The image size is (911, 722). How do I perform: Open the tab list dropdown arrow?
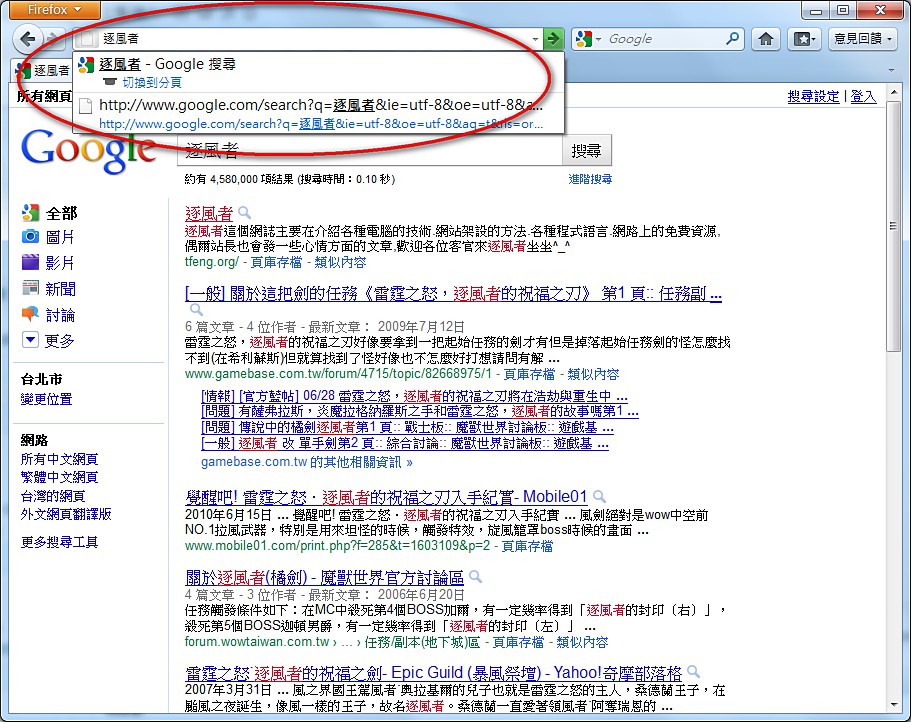point(892,70)
